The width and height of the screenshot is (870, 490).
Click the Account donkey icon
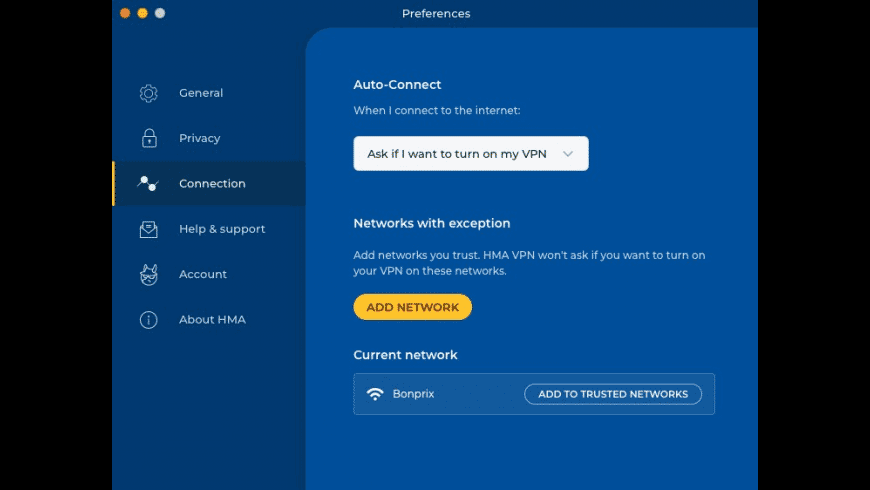click(x=149, y=275)
